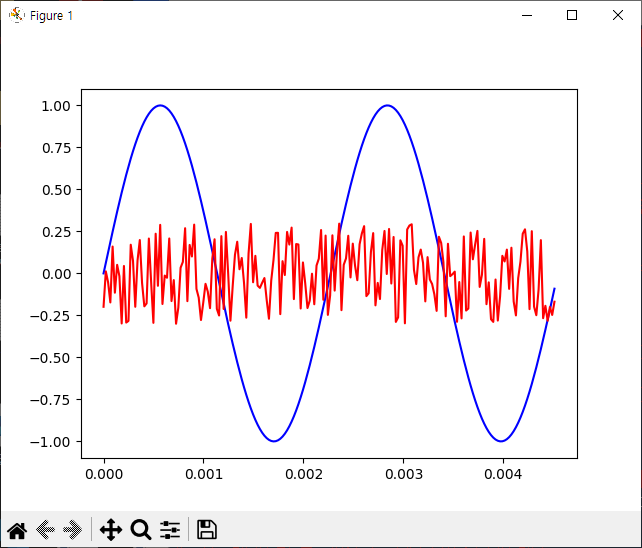Click the y-axis label −0.50
The height and width of the screenshot is (548, 642).
click(x=50, y=358)
